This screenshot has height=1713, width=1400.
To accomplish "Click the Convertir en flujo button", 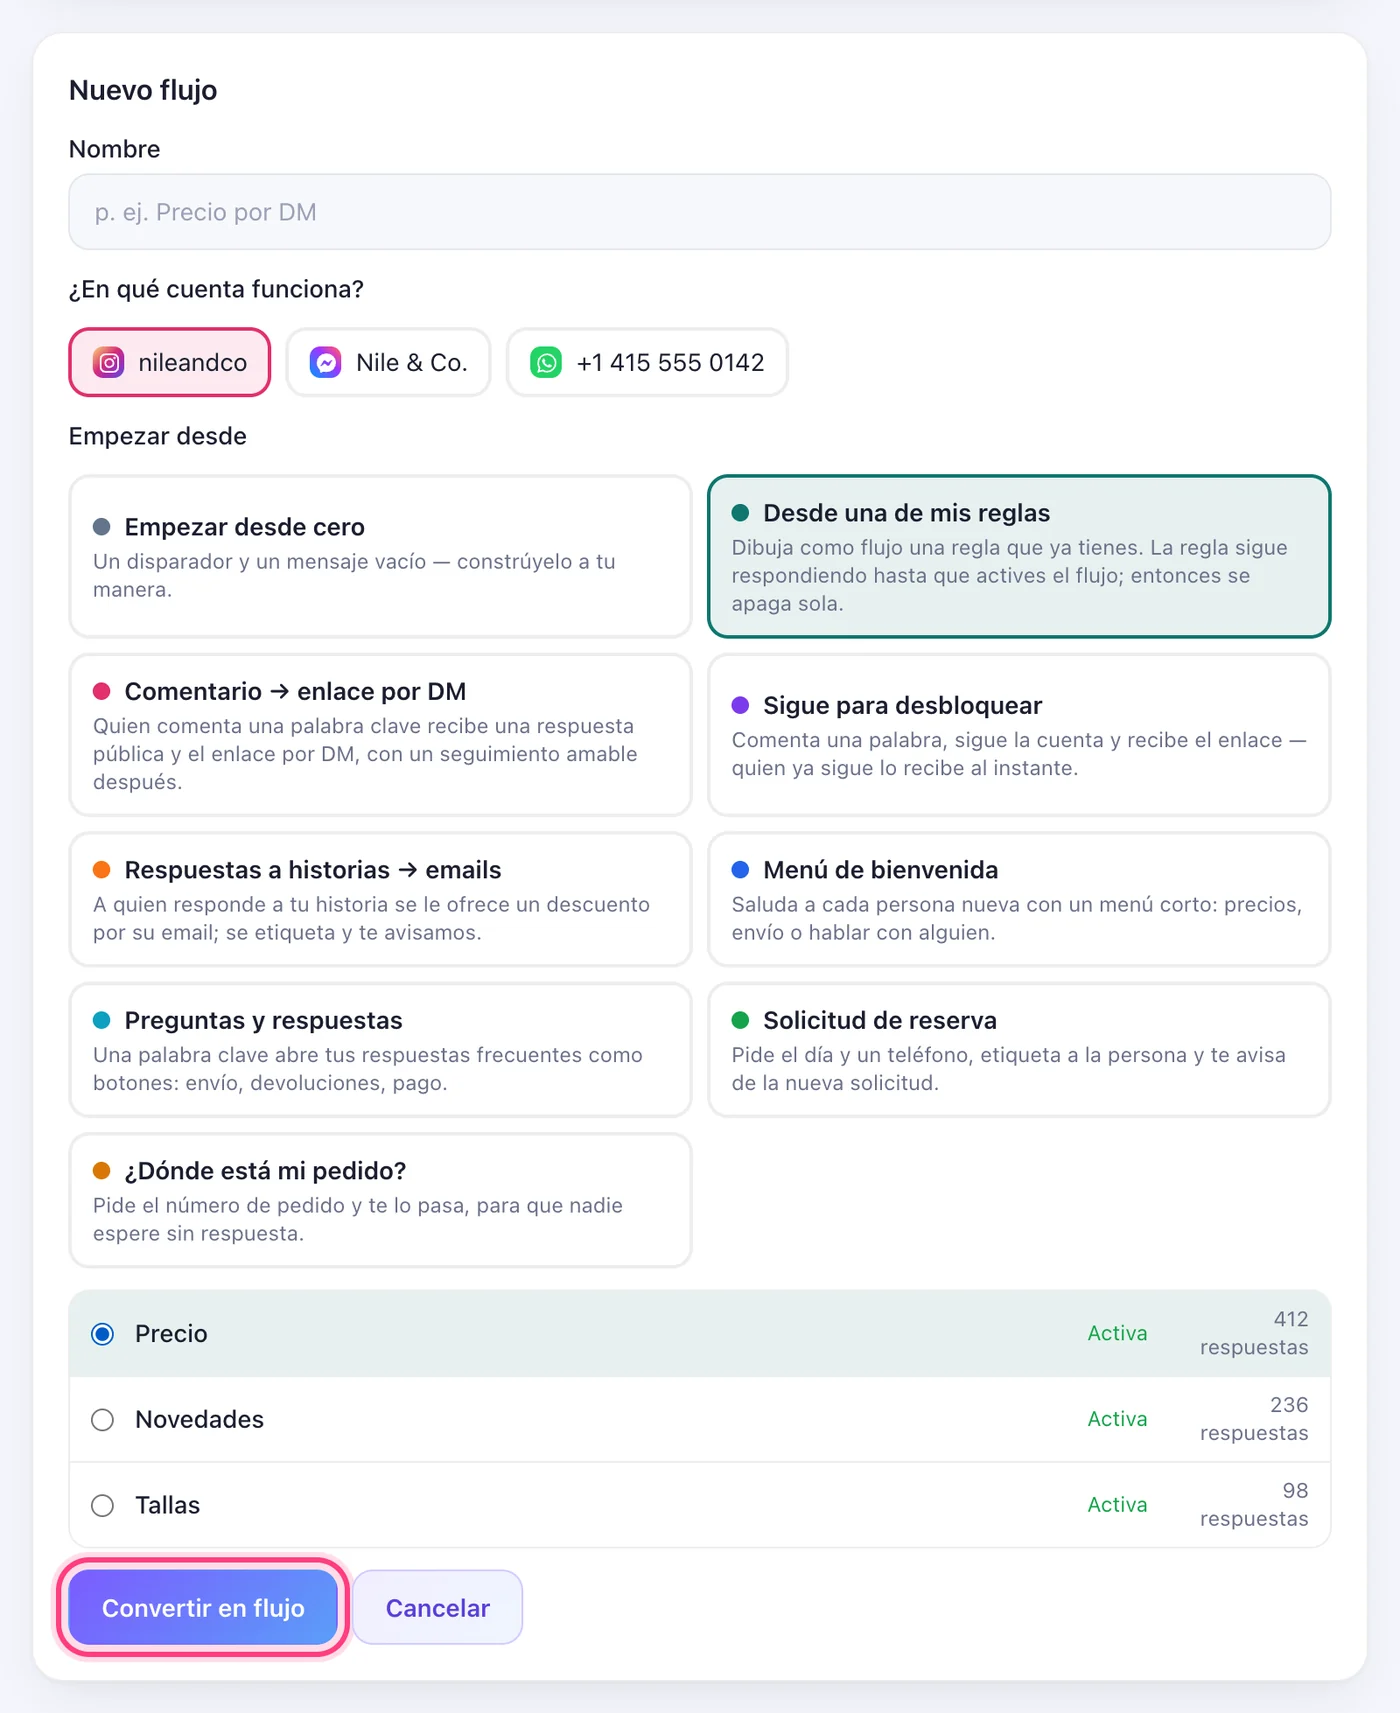I will pyautogui.click(x=203, y=1607).
